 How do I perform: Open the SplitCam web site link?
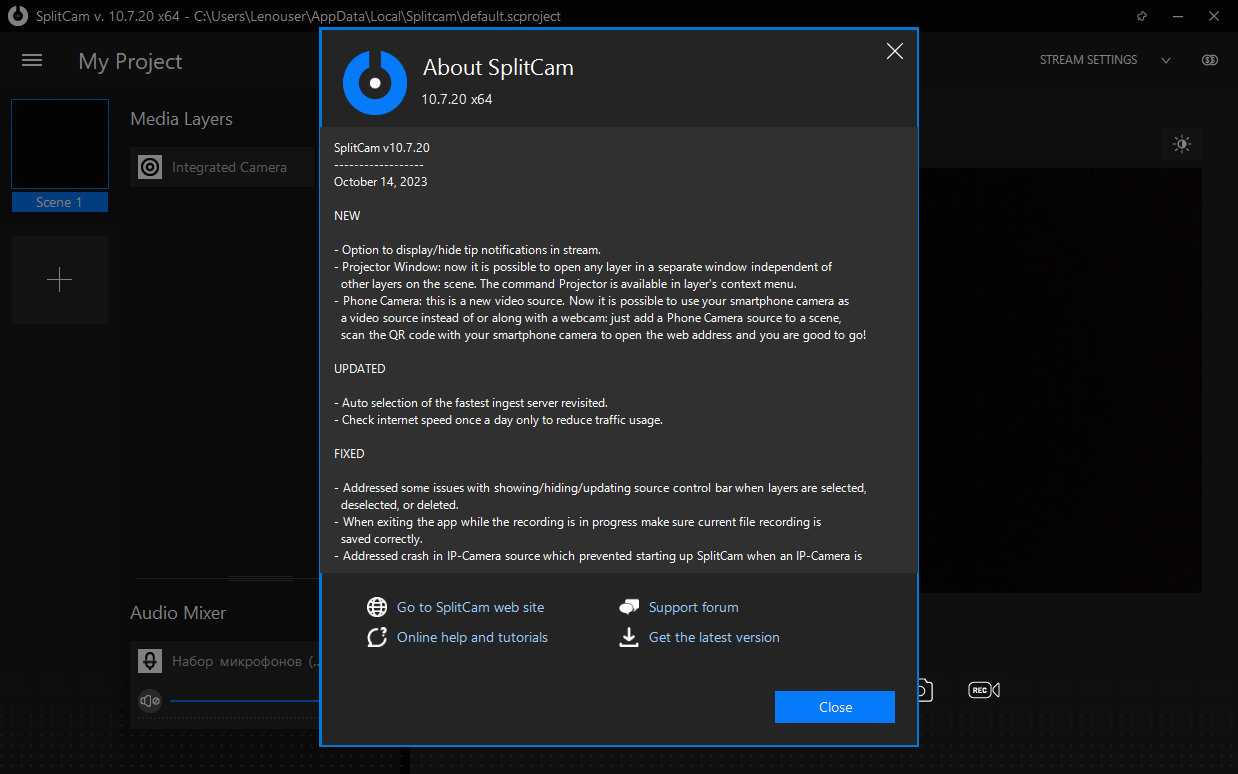[470, 606]
